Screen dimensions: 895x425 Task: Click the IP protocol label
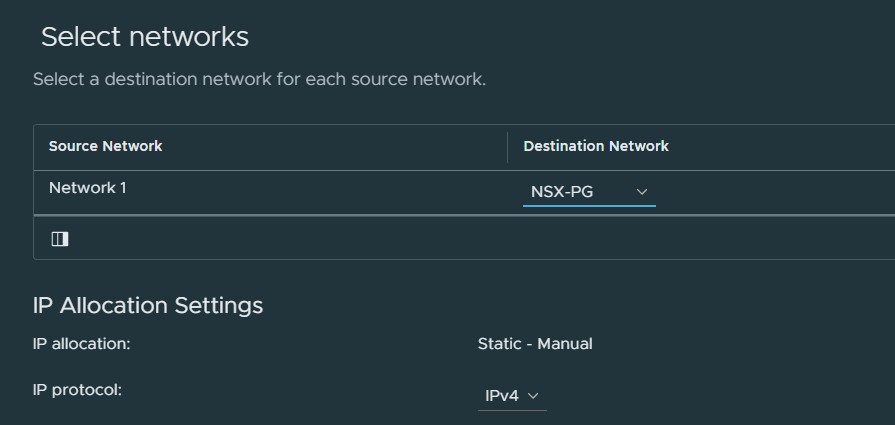78,390
